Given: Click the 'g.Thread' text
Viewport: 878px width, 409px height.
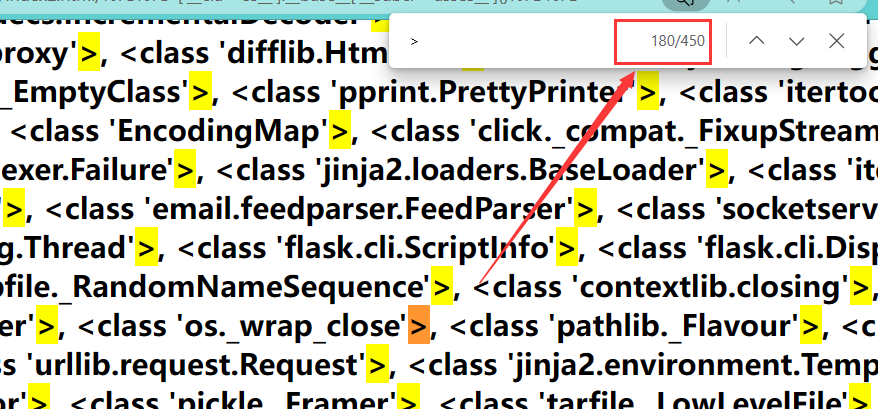Looking at the screenshot, I should coord(68,248).
